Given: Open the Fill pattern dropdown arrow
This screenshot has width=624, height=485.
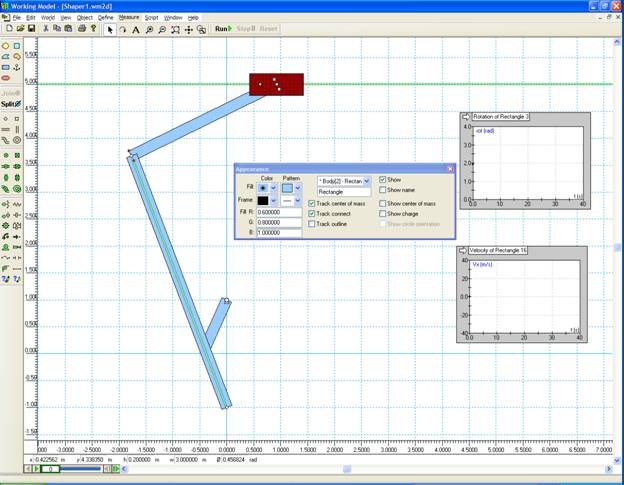Looking at the screenshot, I should (298, 188).
